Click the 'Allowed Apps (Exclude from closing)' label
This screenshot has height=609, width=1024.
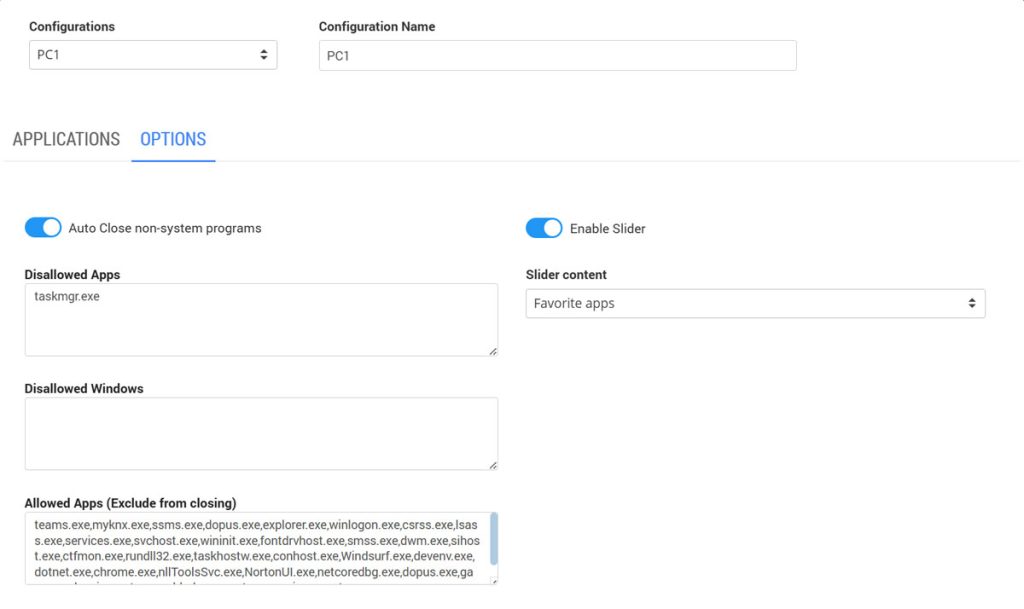[x=130, y=502]
